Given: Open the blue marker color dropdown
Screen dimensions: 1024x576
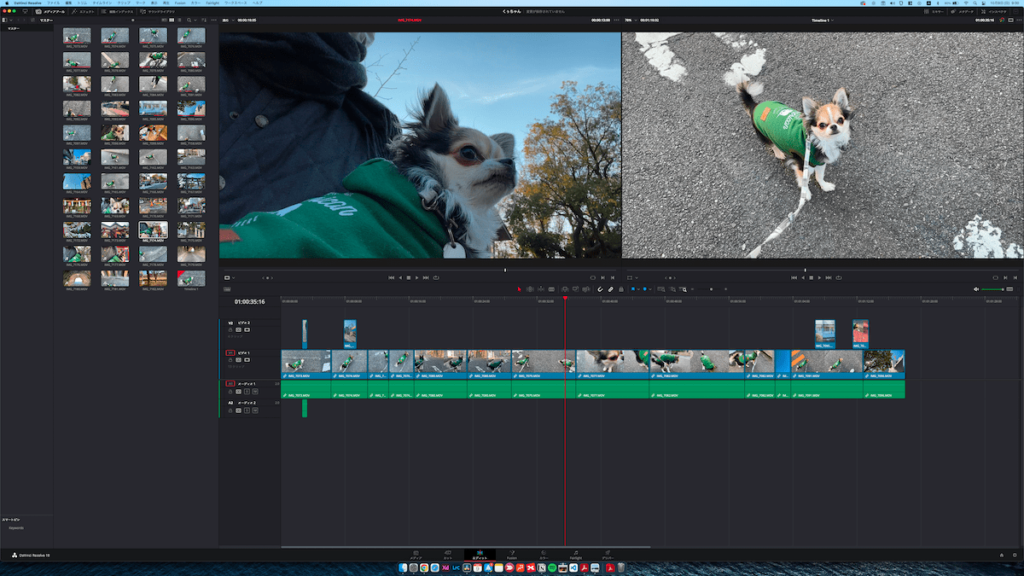Looking at the screenshot, I should click(650, 289).
